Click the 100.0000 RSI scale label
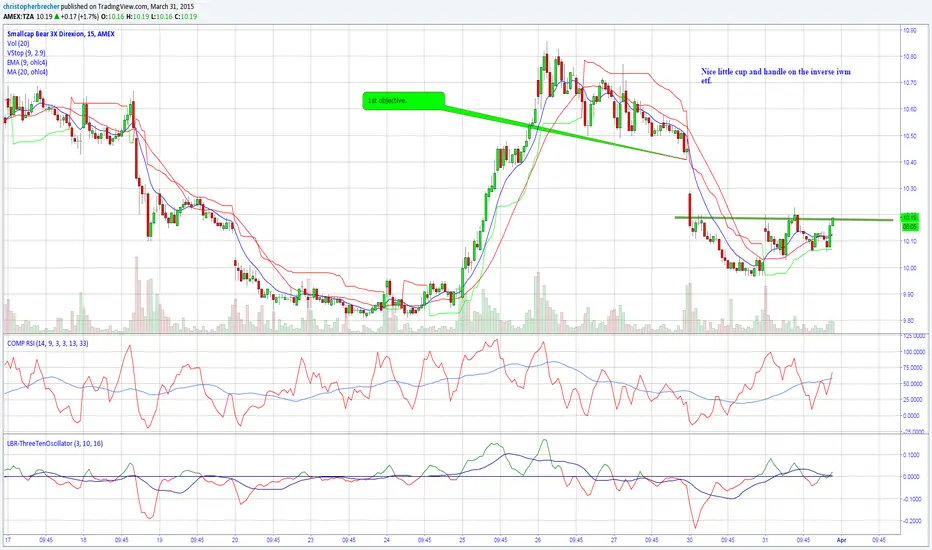The height and width of the screenshot is (550, 932). [914, 352]
